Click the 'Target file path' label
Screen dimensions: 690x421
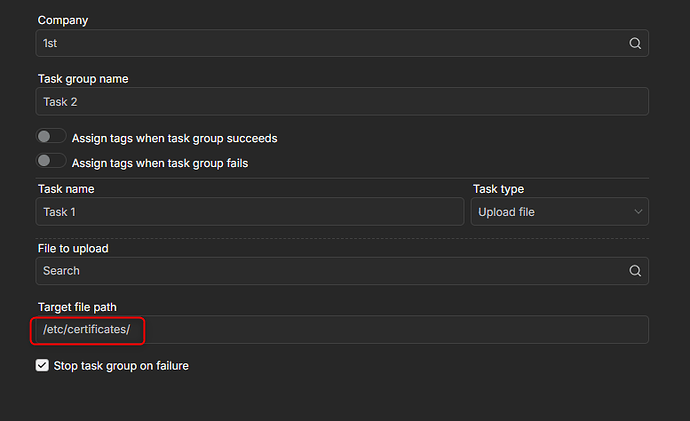[x=78, y=307]
